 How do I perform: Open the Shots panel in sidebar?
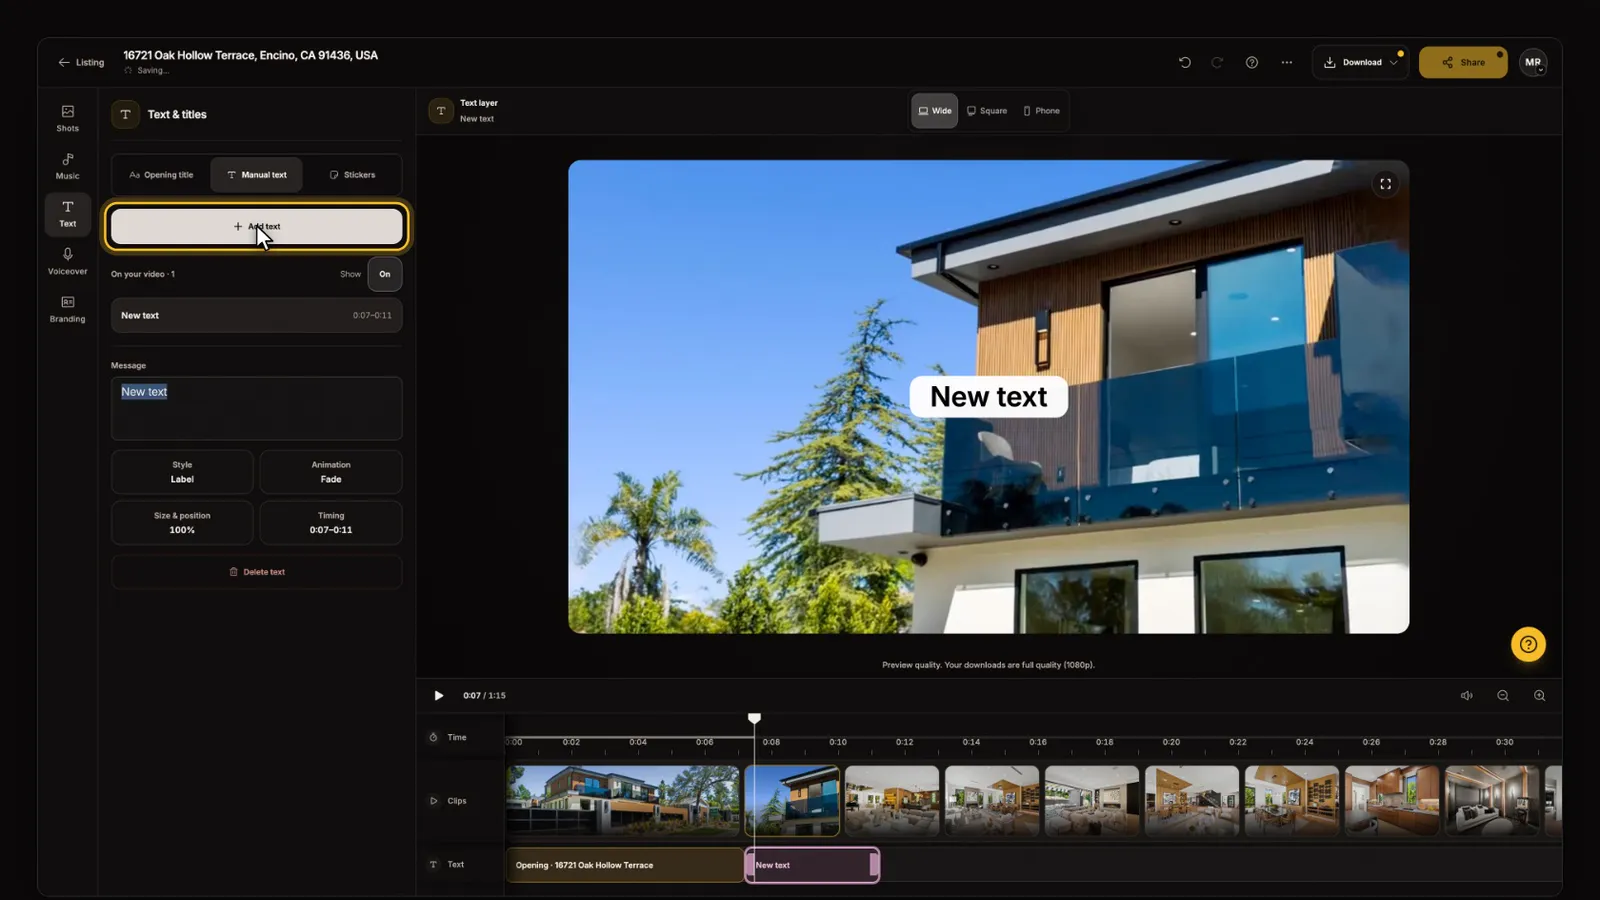click(x=67, y=118)
